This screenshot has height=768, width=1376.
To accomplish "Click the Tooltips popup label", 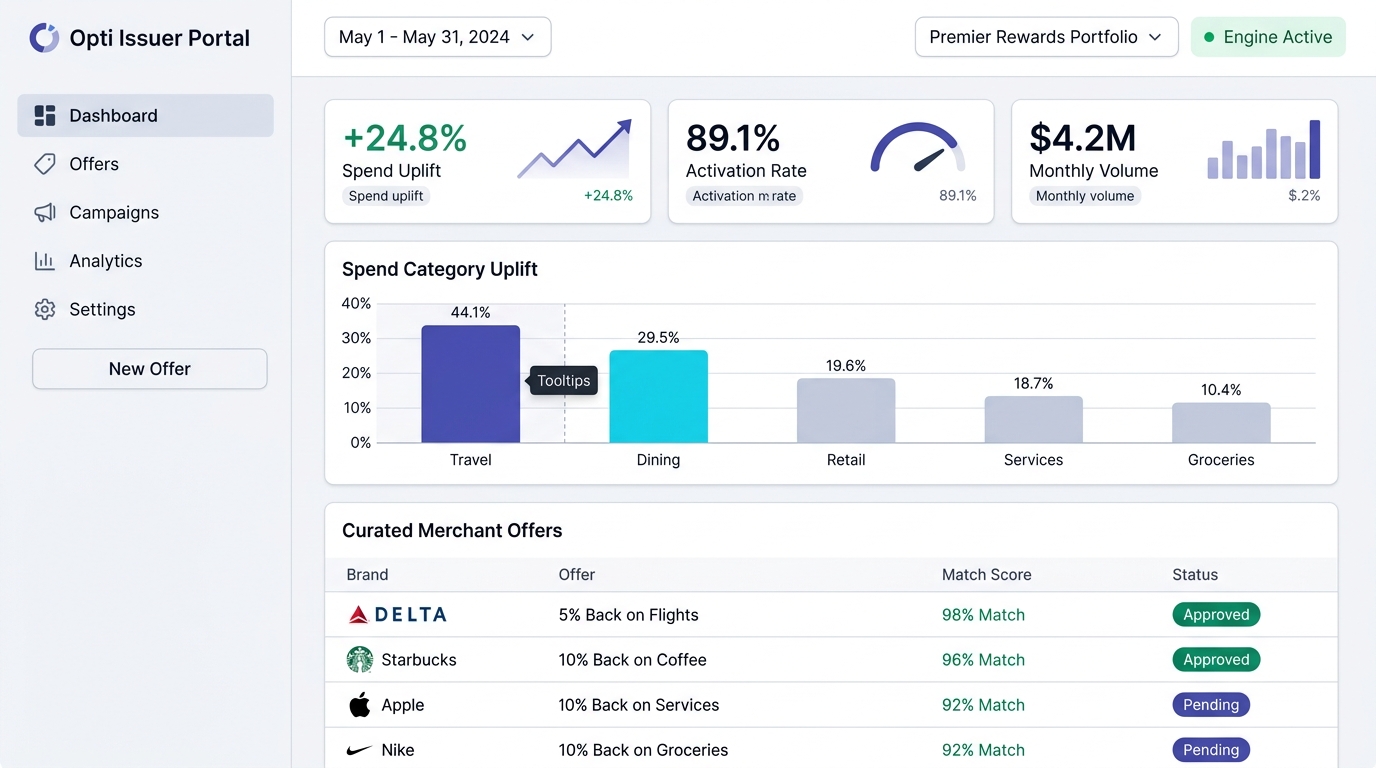I will point(564,381).
